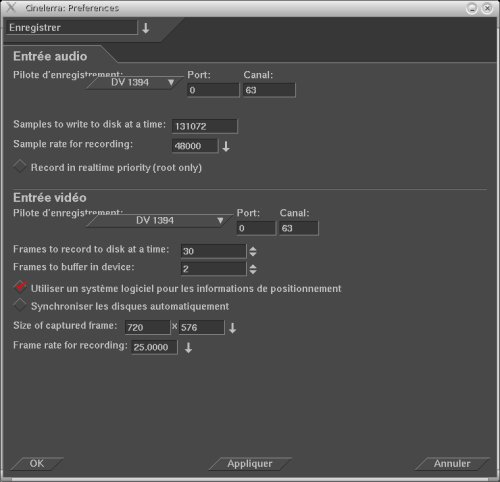
Task: Open captured frame size presets arrow
Action: (233, 328)
